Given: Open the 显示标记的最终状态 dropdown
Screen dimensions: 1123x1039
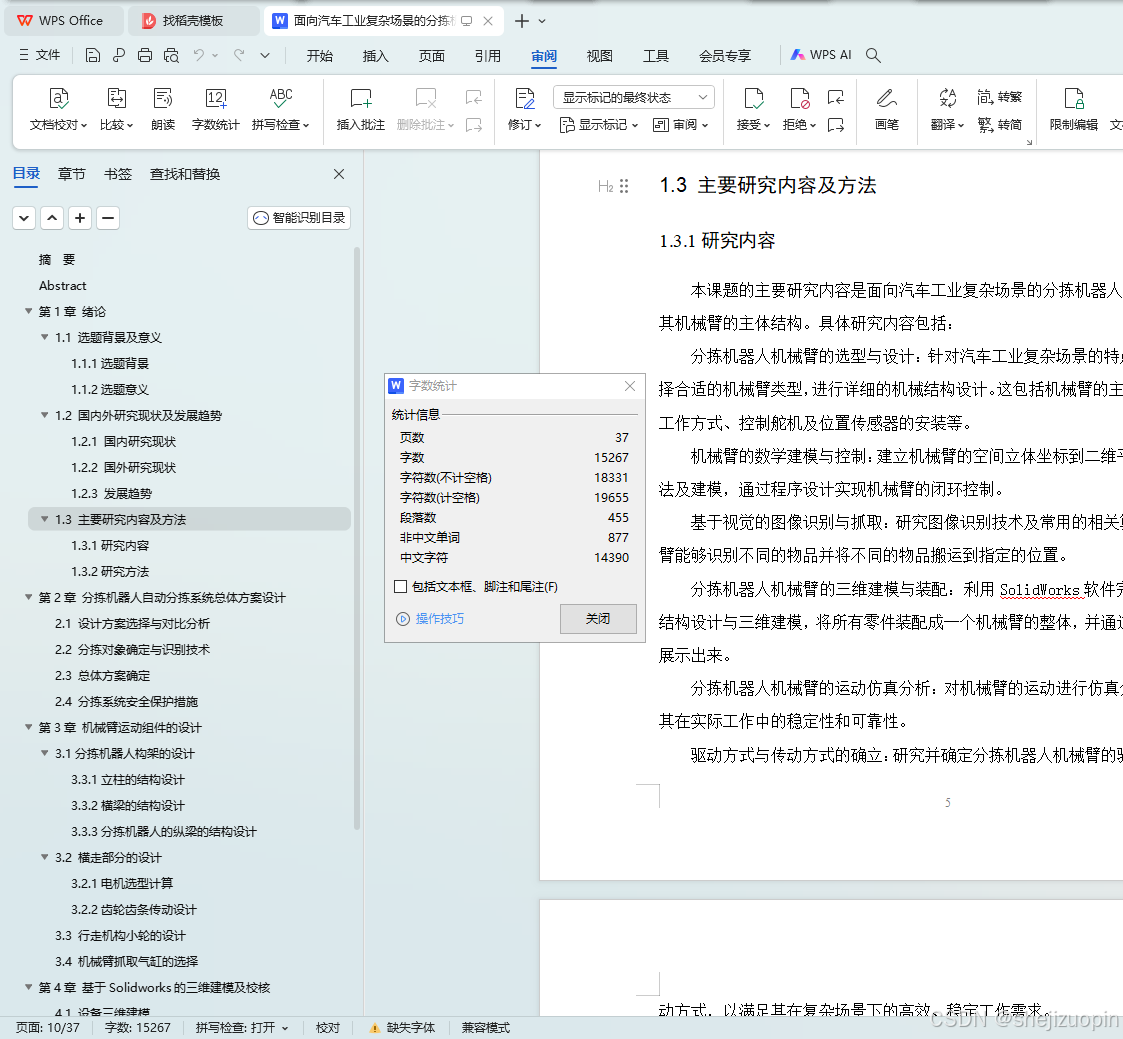Looking at the screenshot, I should tap(634, 97).
